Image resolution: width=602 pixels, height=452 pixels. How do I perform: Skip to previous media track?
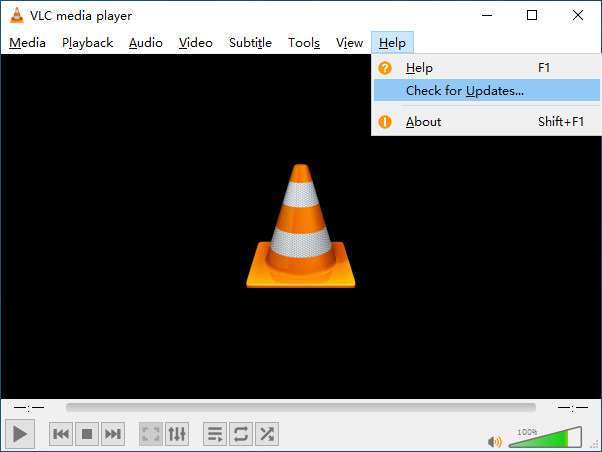pos(61,434)
